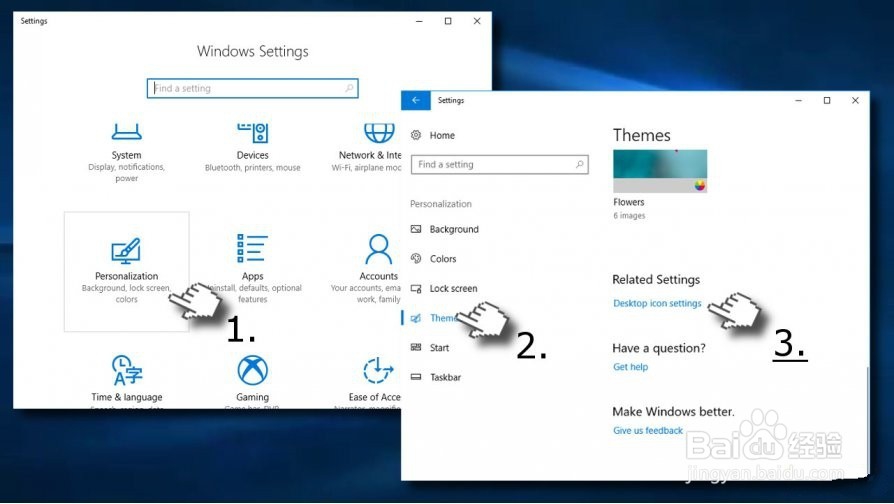Click the Personalization section label in sidebar
The width and height of the screenshot is (894, 504).
coord(441,204)
